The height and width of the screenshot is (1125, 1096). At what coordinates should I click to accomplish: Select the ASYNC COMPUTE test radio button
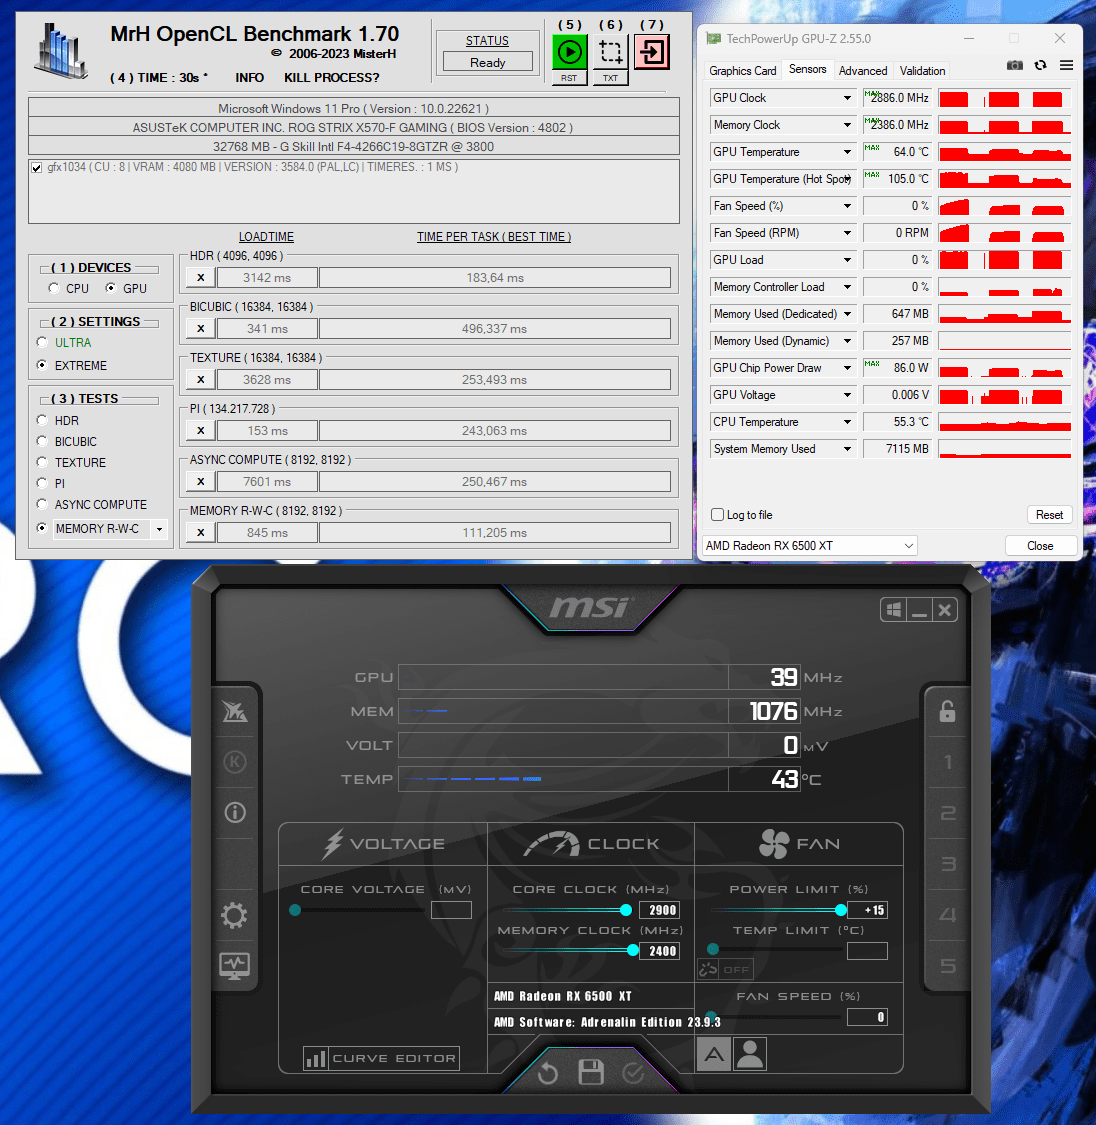(x=42, y=504)
